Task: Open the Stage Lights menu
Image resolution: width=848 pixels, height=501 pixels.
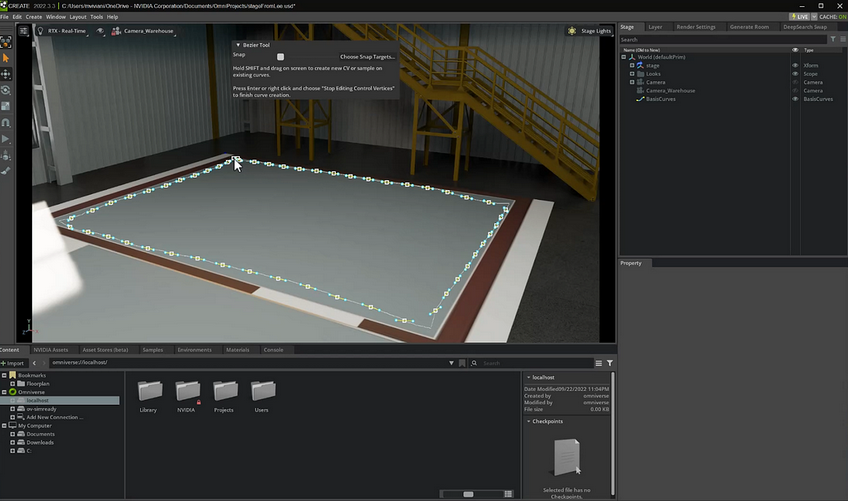Action: point(589,31)
